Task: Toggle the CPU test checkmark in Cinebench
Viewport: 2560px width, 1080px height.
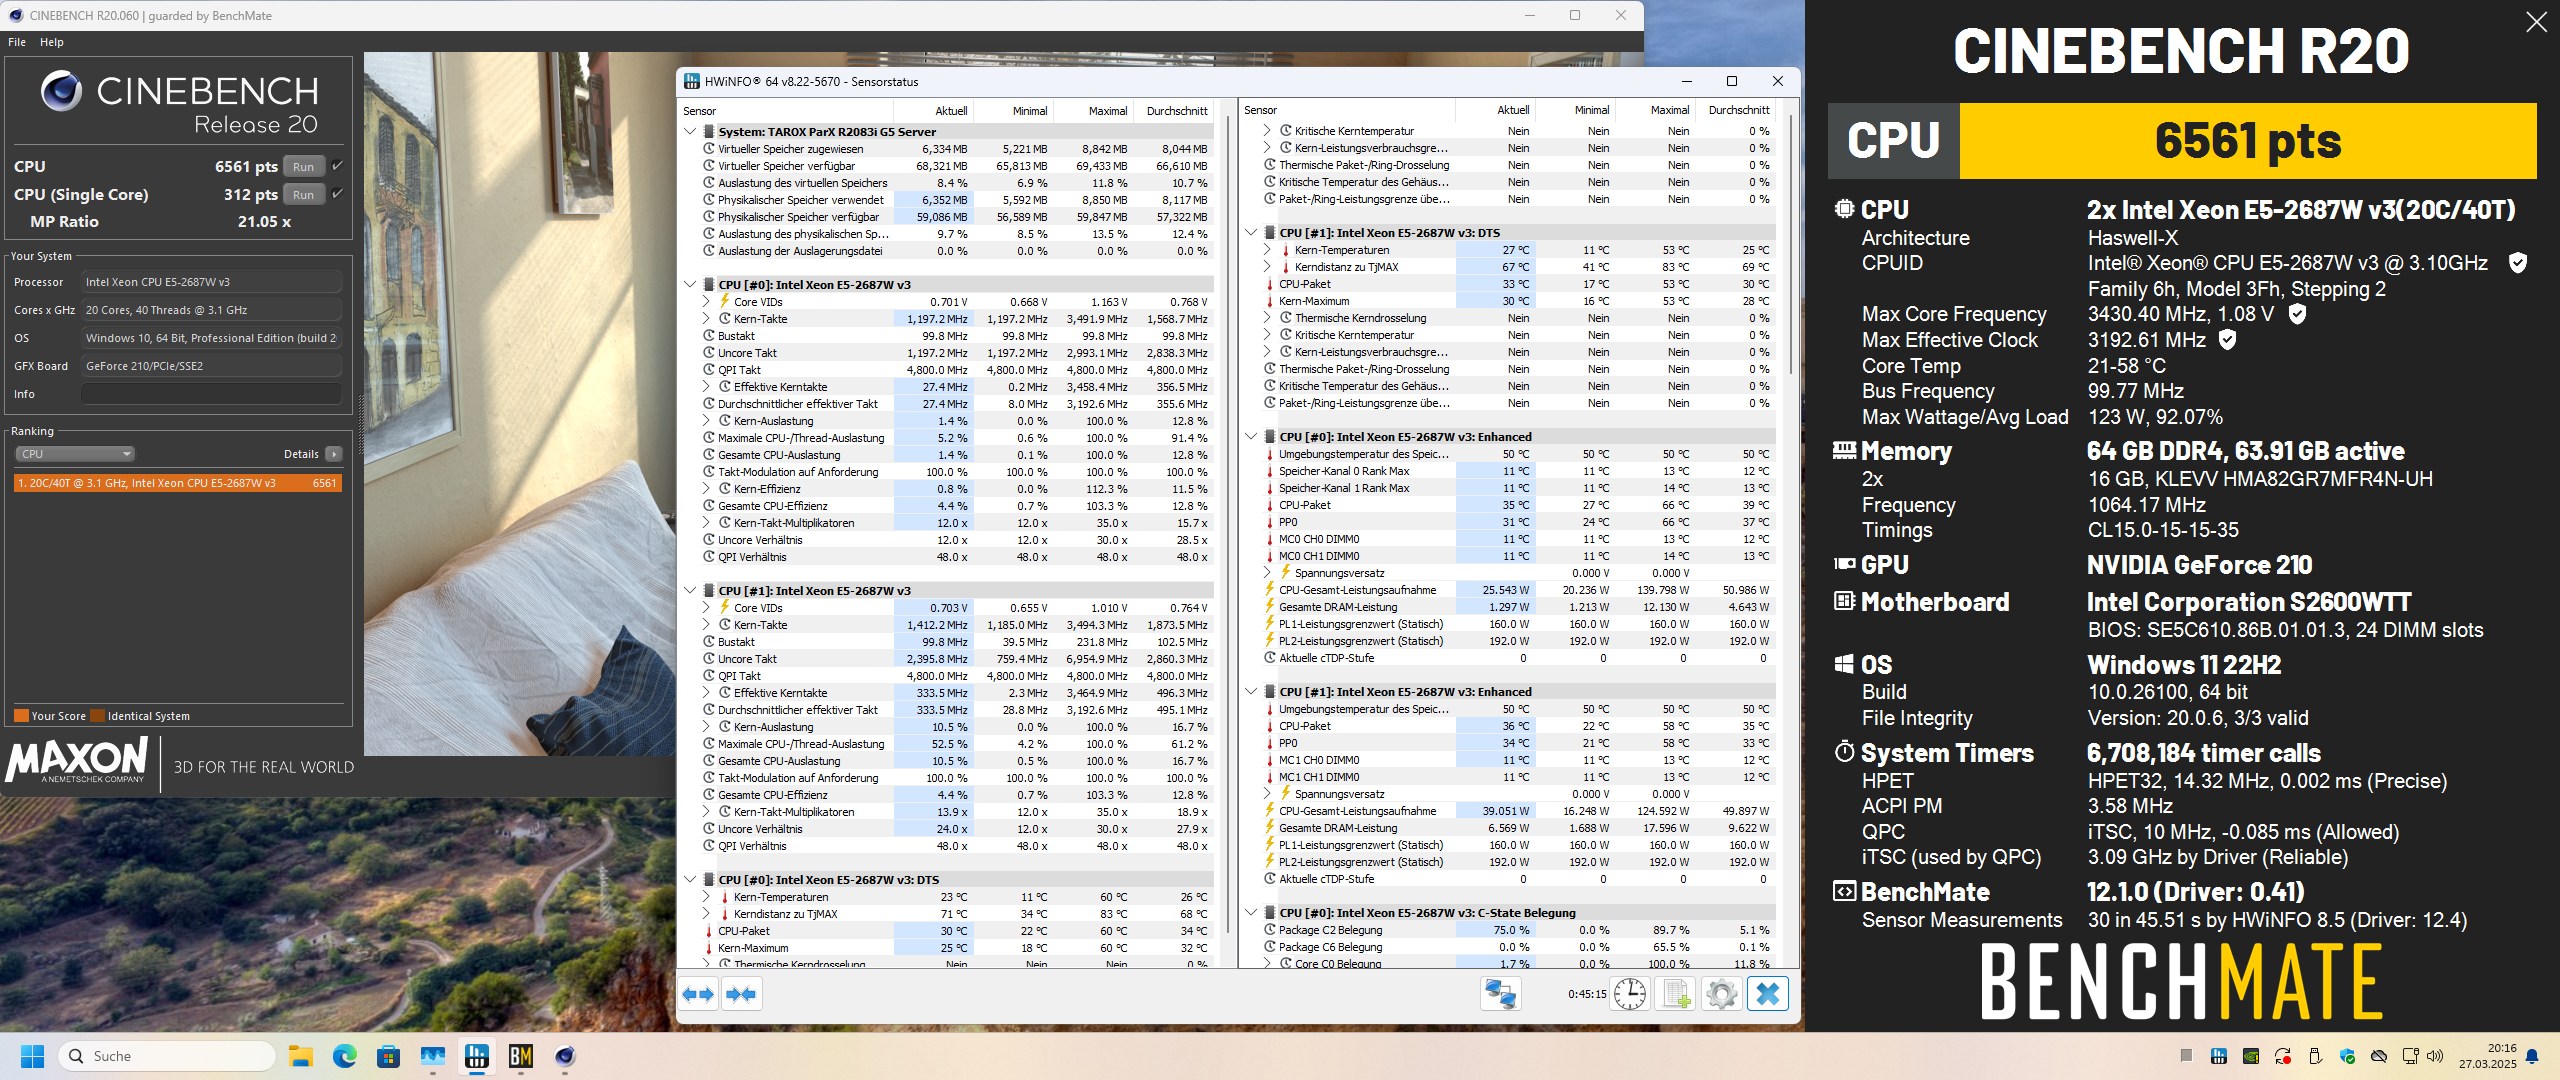Action: 337,166
